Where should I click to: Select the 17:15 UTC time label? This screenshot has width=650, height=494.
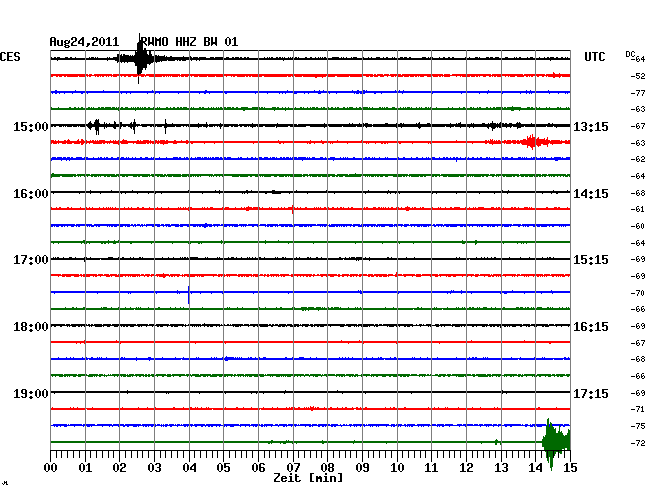pos(591,393)
